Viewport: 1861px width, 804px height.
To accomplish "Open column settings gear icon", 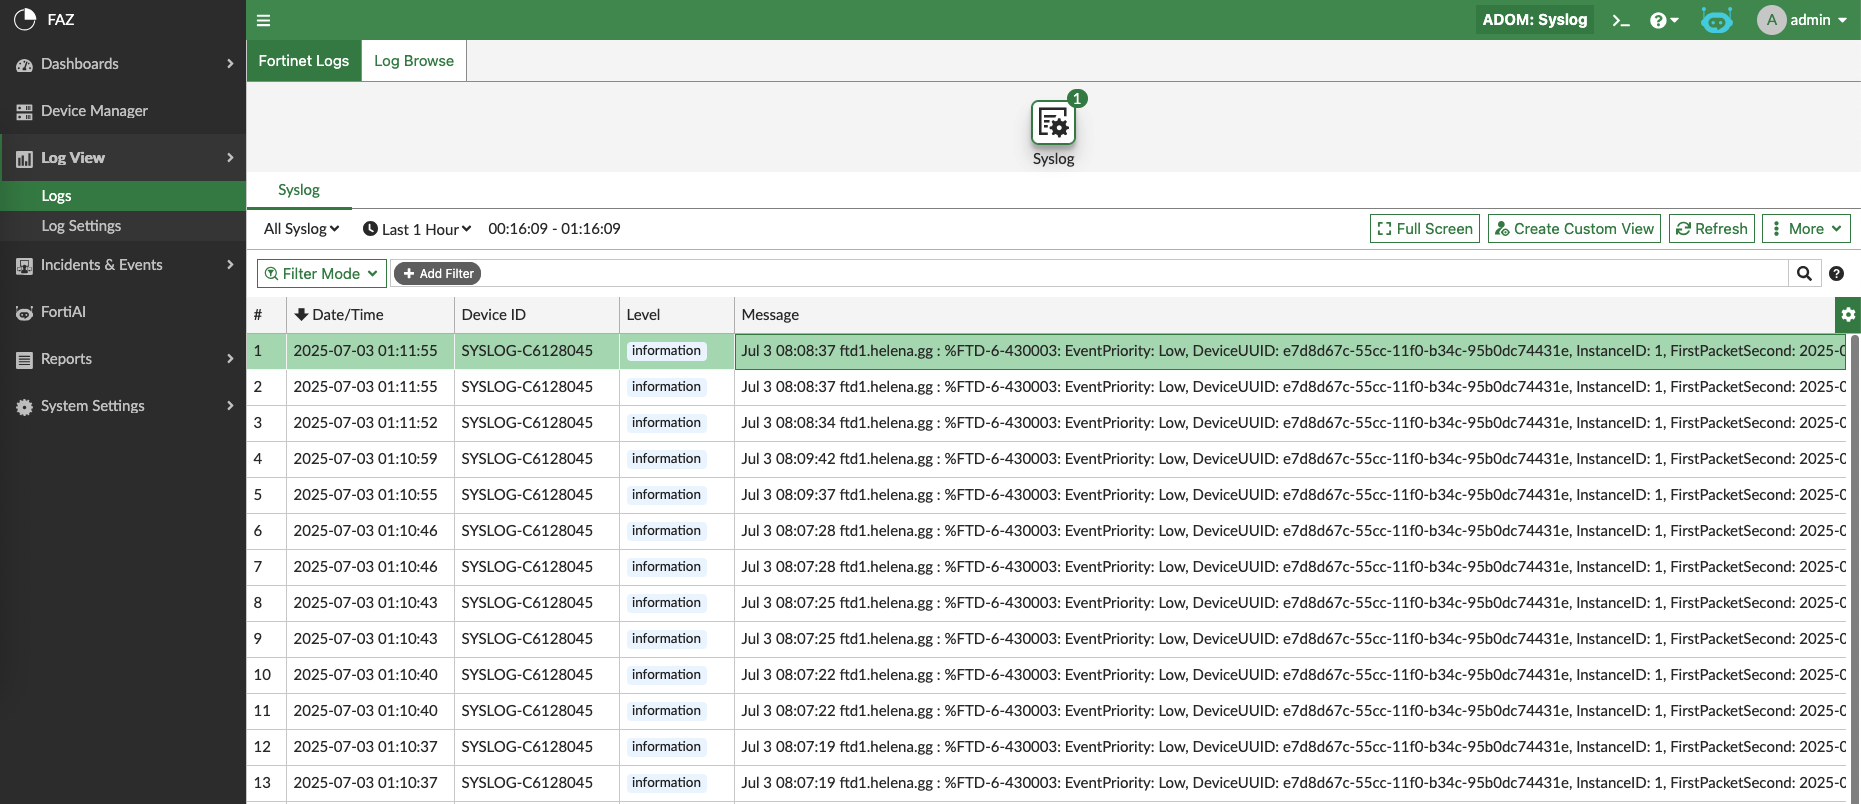I will (1847, 315).
